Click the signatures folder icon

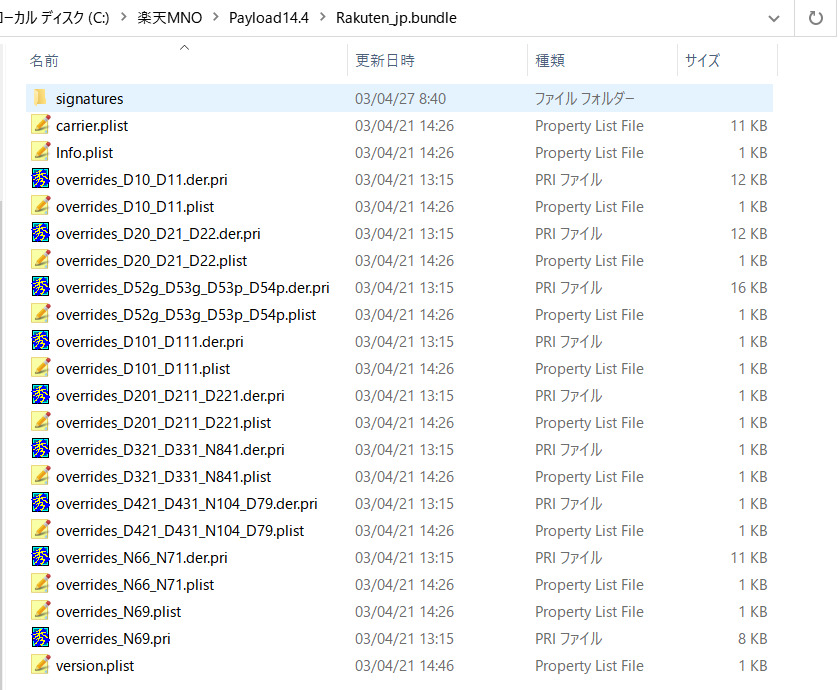40,98
